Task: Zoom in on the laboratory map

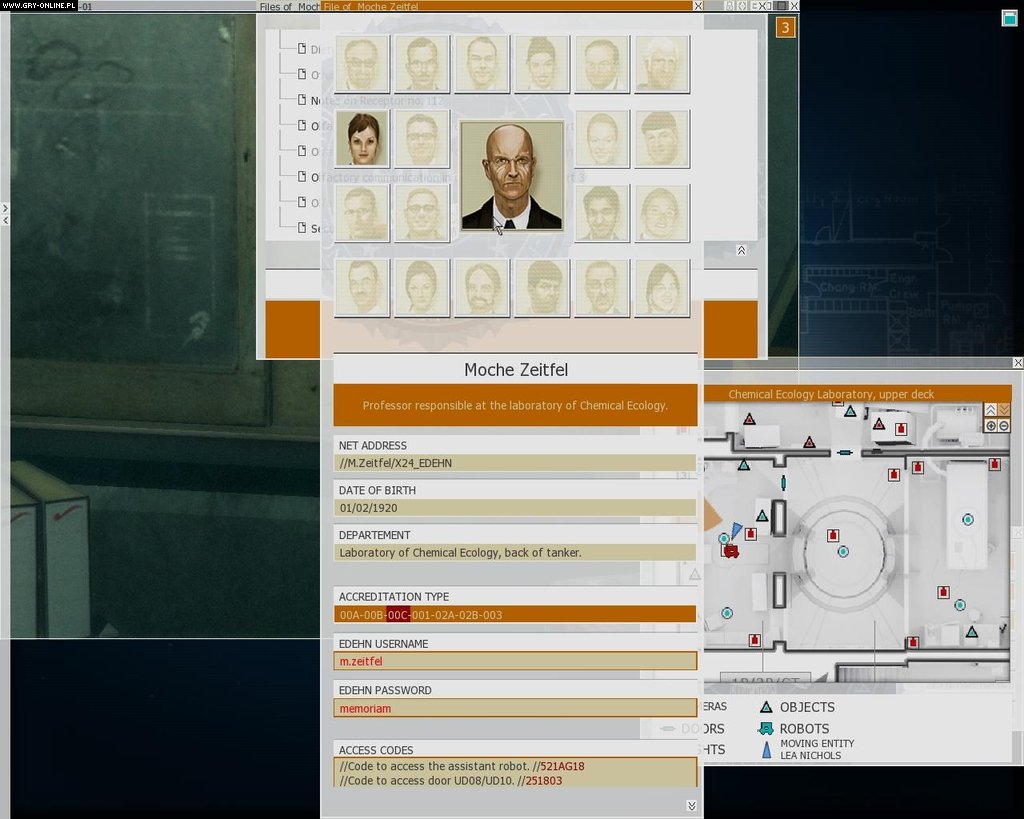Action: coord(991,426)
